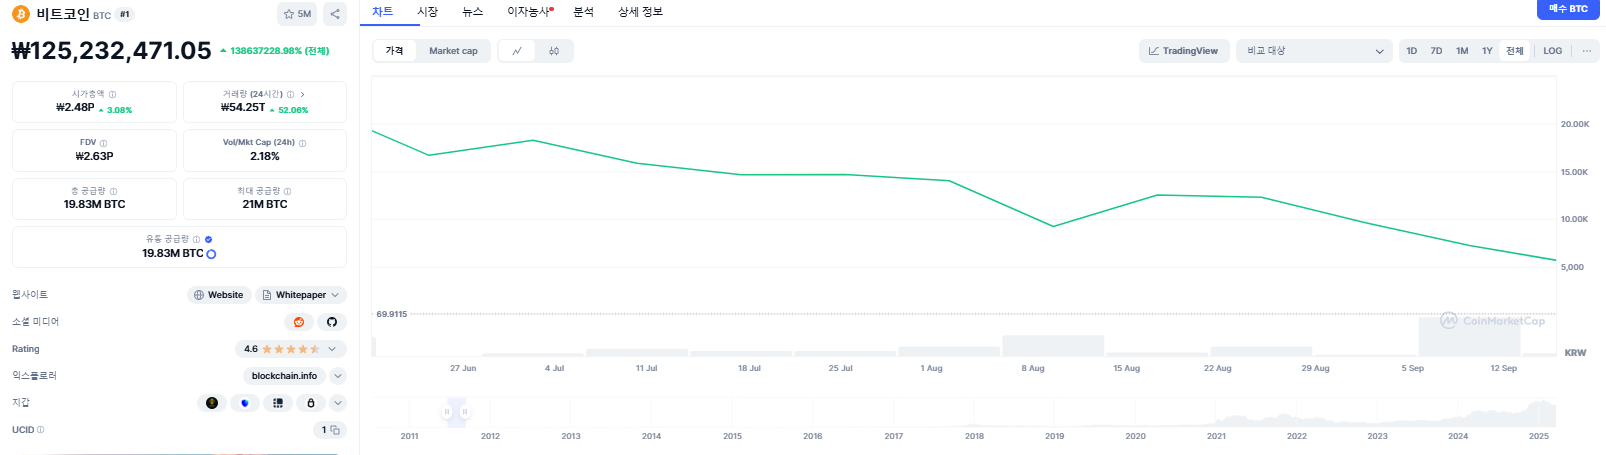Open the Reddit social media icon
This screenshot has width=1606, height=455.
[x=299, y=322]
